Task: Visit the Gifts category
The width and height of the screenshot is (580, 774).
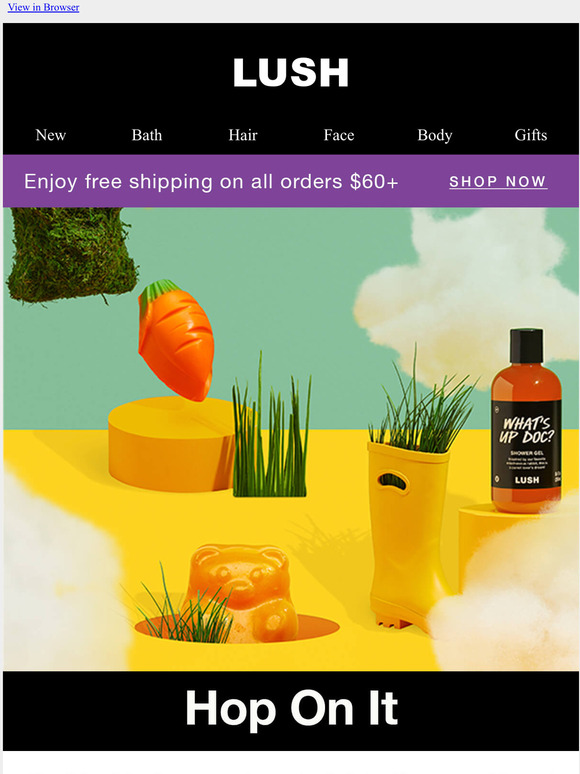Action: coord(531,135)
